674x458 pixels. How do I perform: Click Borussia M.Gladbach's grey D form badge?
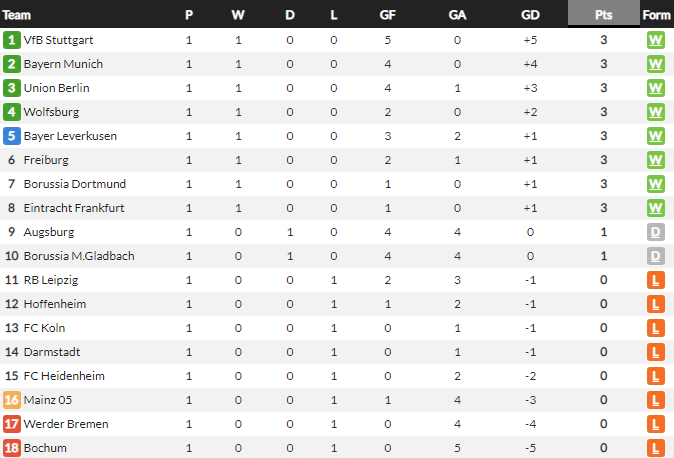click(656, 256)
